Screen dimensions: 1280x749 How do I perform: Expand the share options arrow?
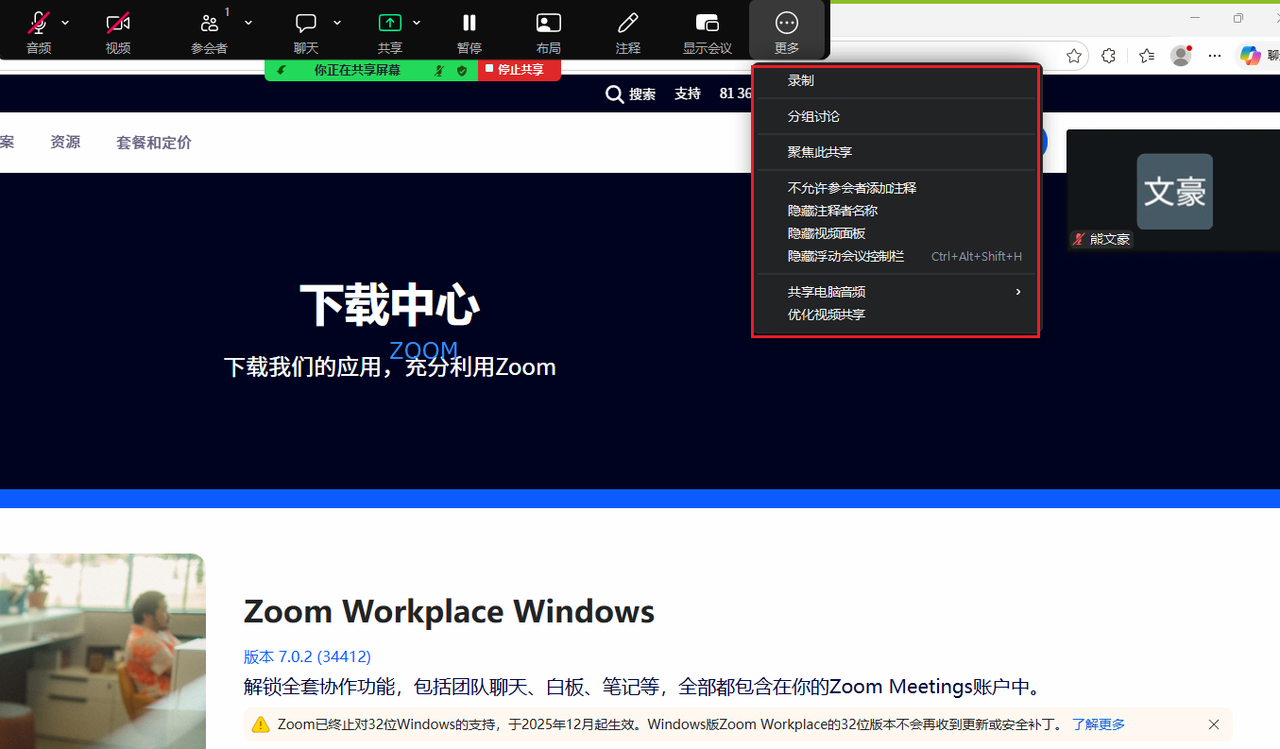click(x=417, y=23)
